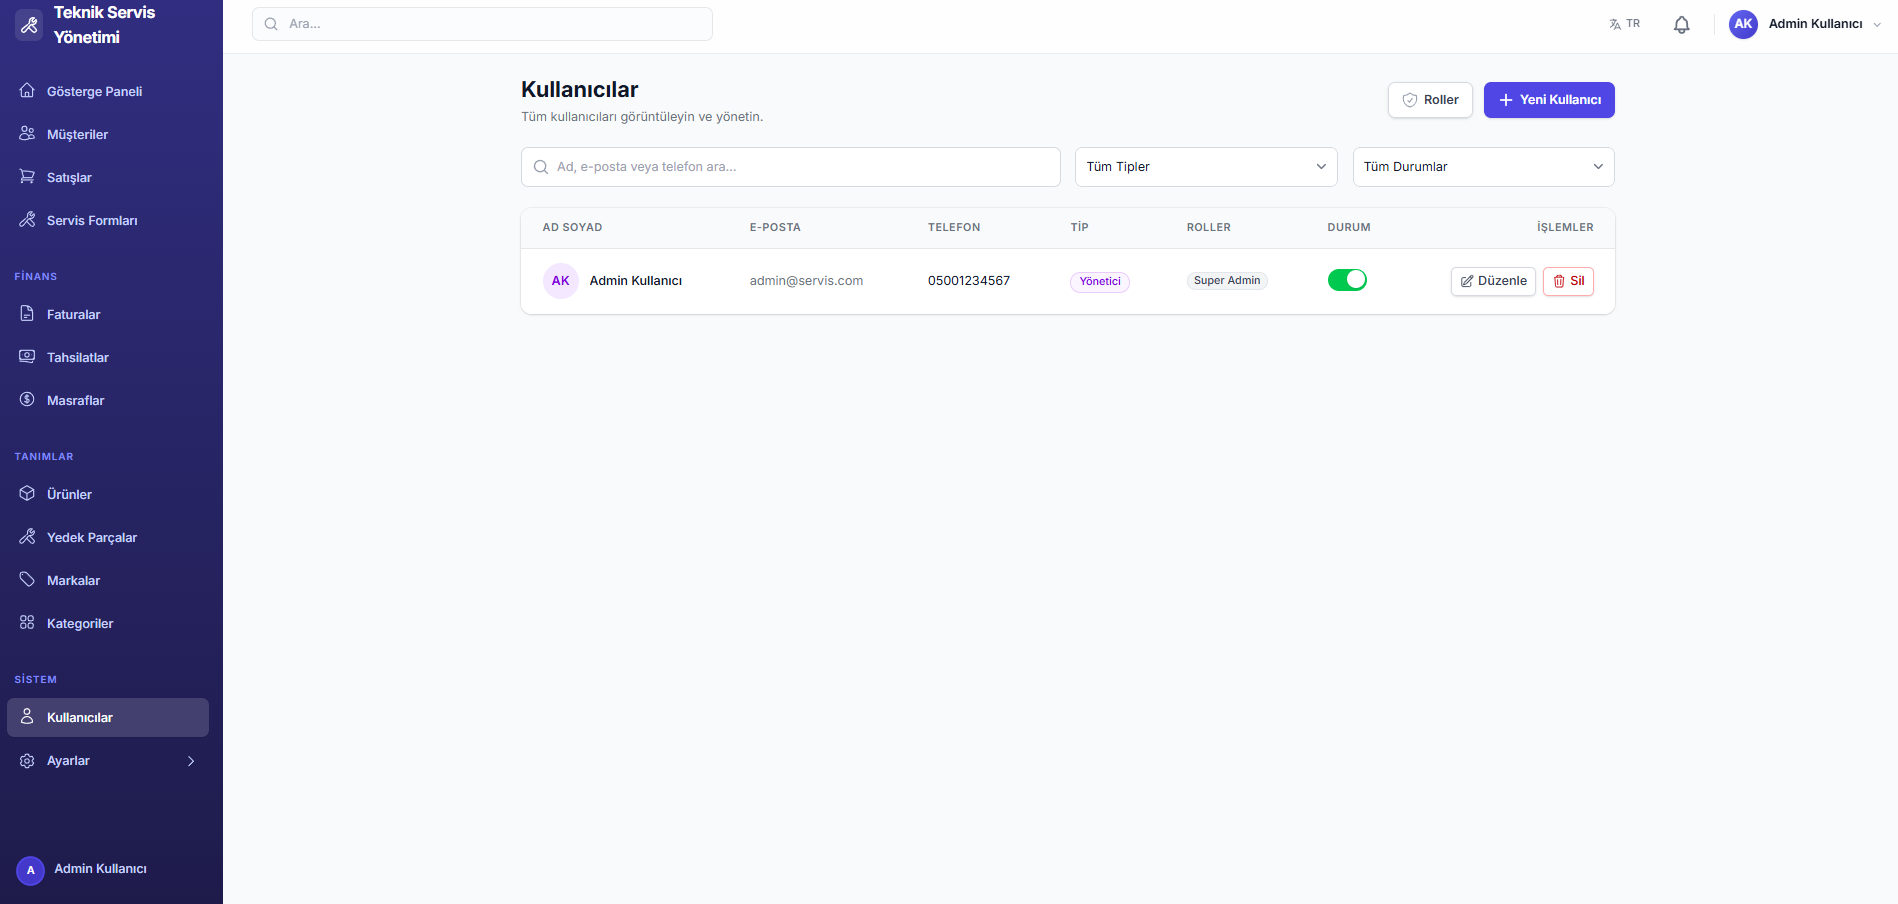
Task: Click the Teknik Servis logo icon
Action: pos(29,25)
